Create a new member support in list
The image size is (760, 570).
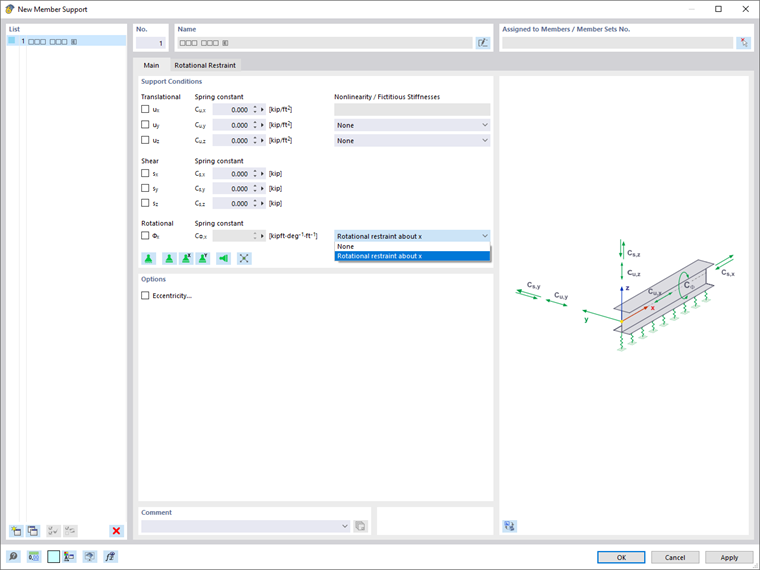[x=16, y=531]
